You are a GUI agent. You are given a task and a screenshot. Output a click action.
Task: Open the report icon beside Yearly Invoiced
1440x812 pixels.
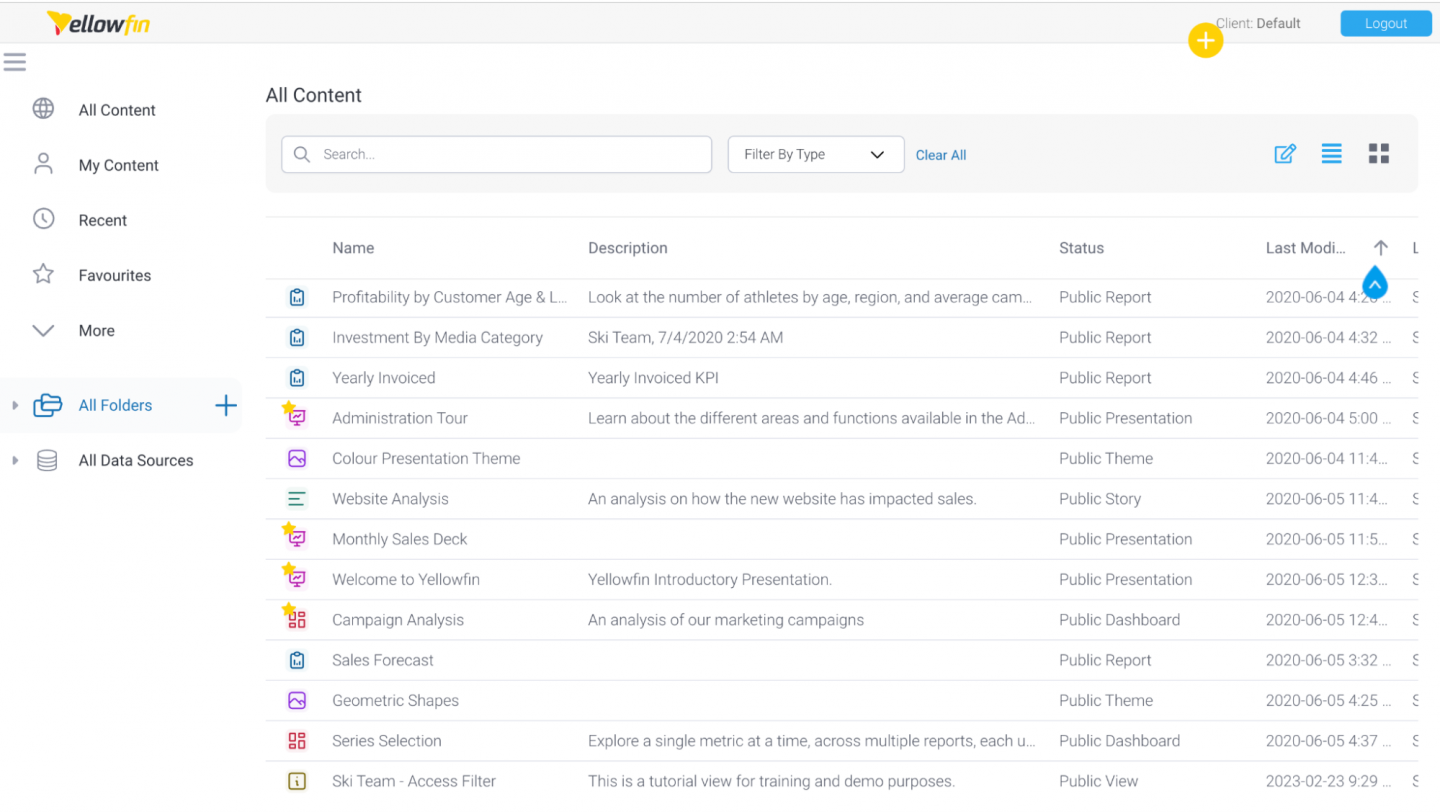(x=296, y=377)
